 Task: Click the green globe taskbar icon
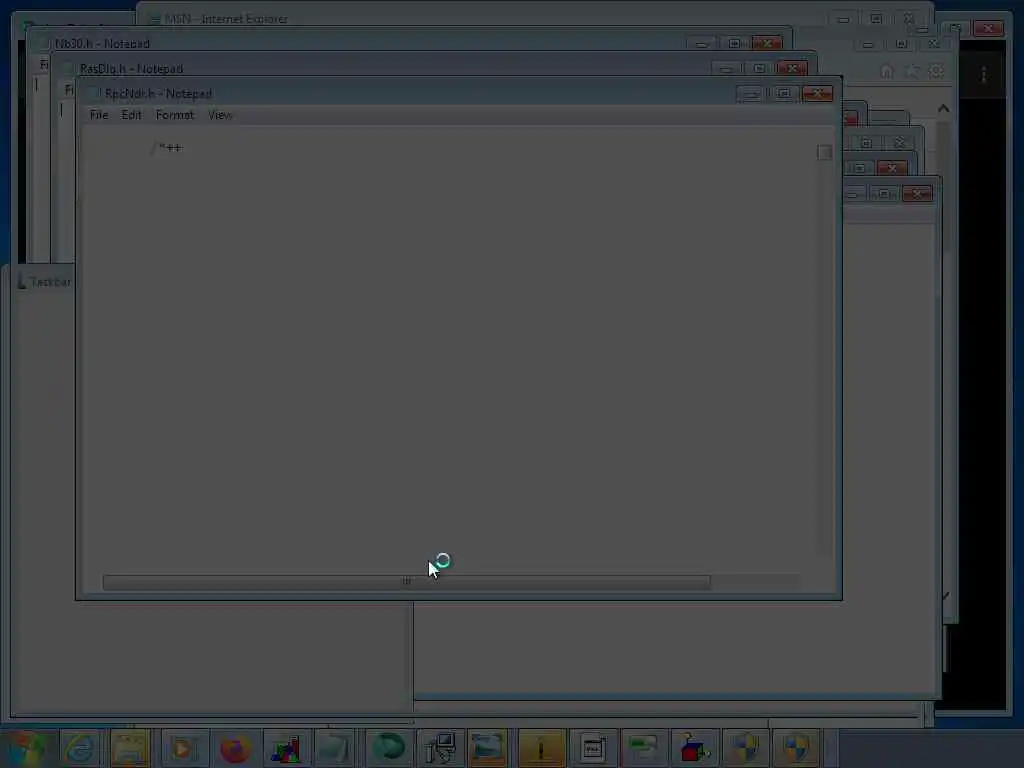(389, 748)
